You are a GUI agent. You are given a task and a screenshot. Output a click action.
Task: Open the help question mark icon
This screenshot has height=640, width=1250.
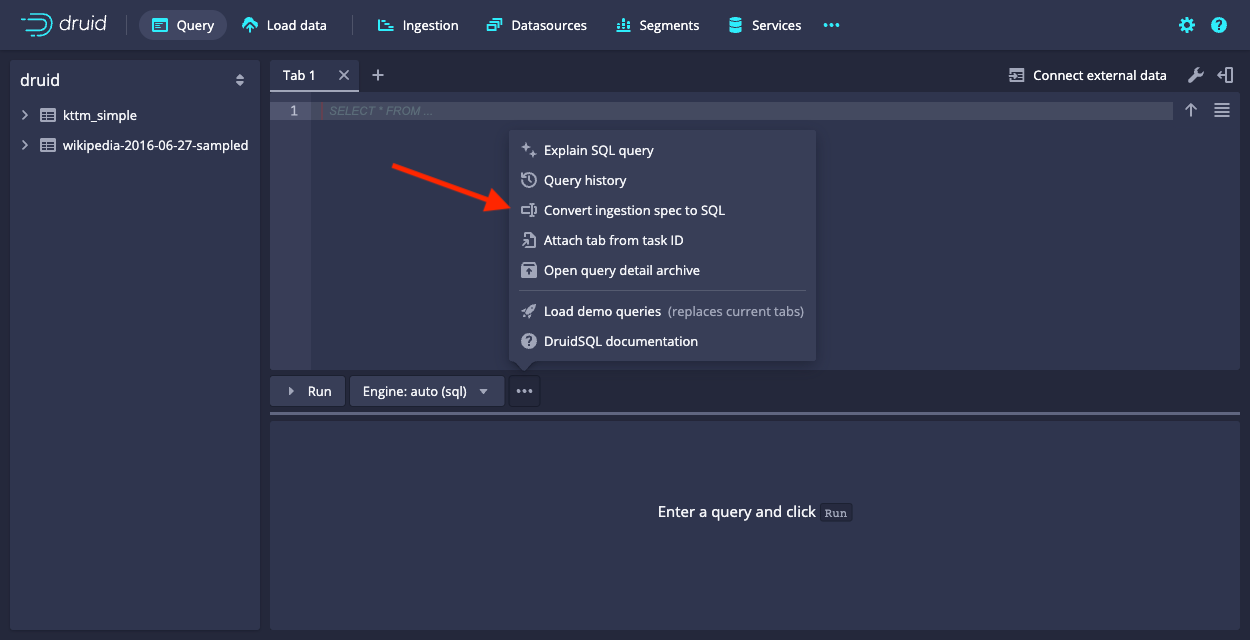[x=1218, y=25]
